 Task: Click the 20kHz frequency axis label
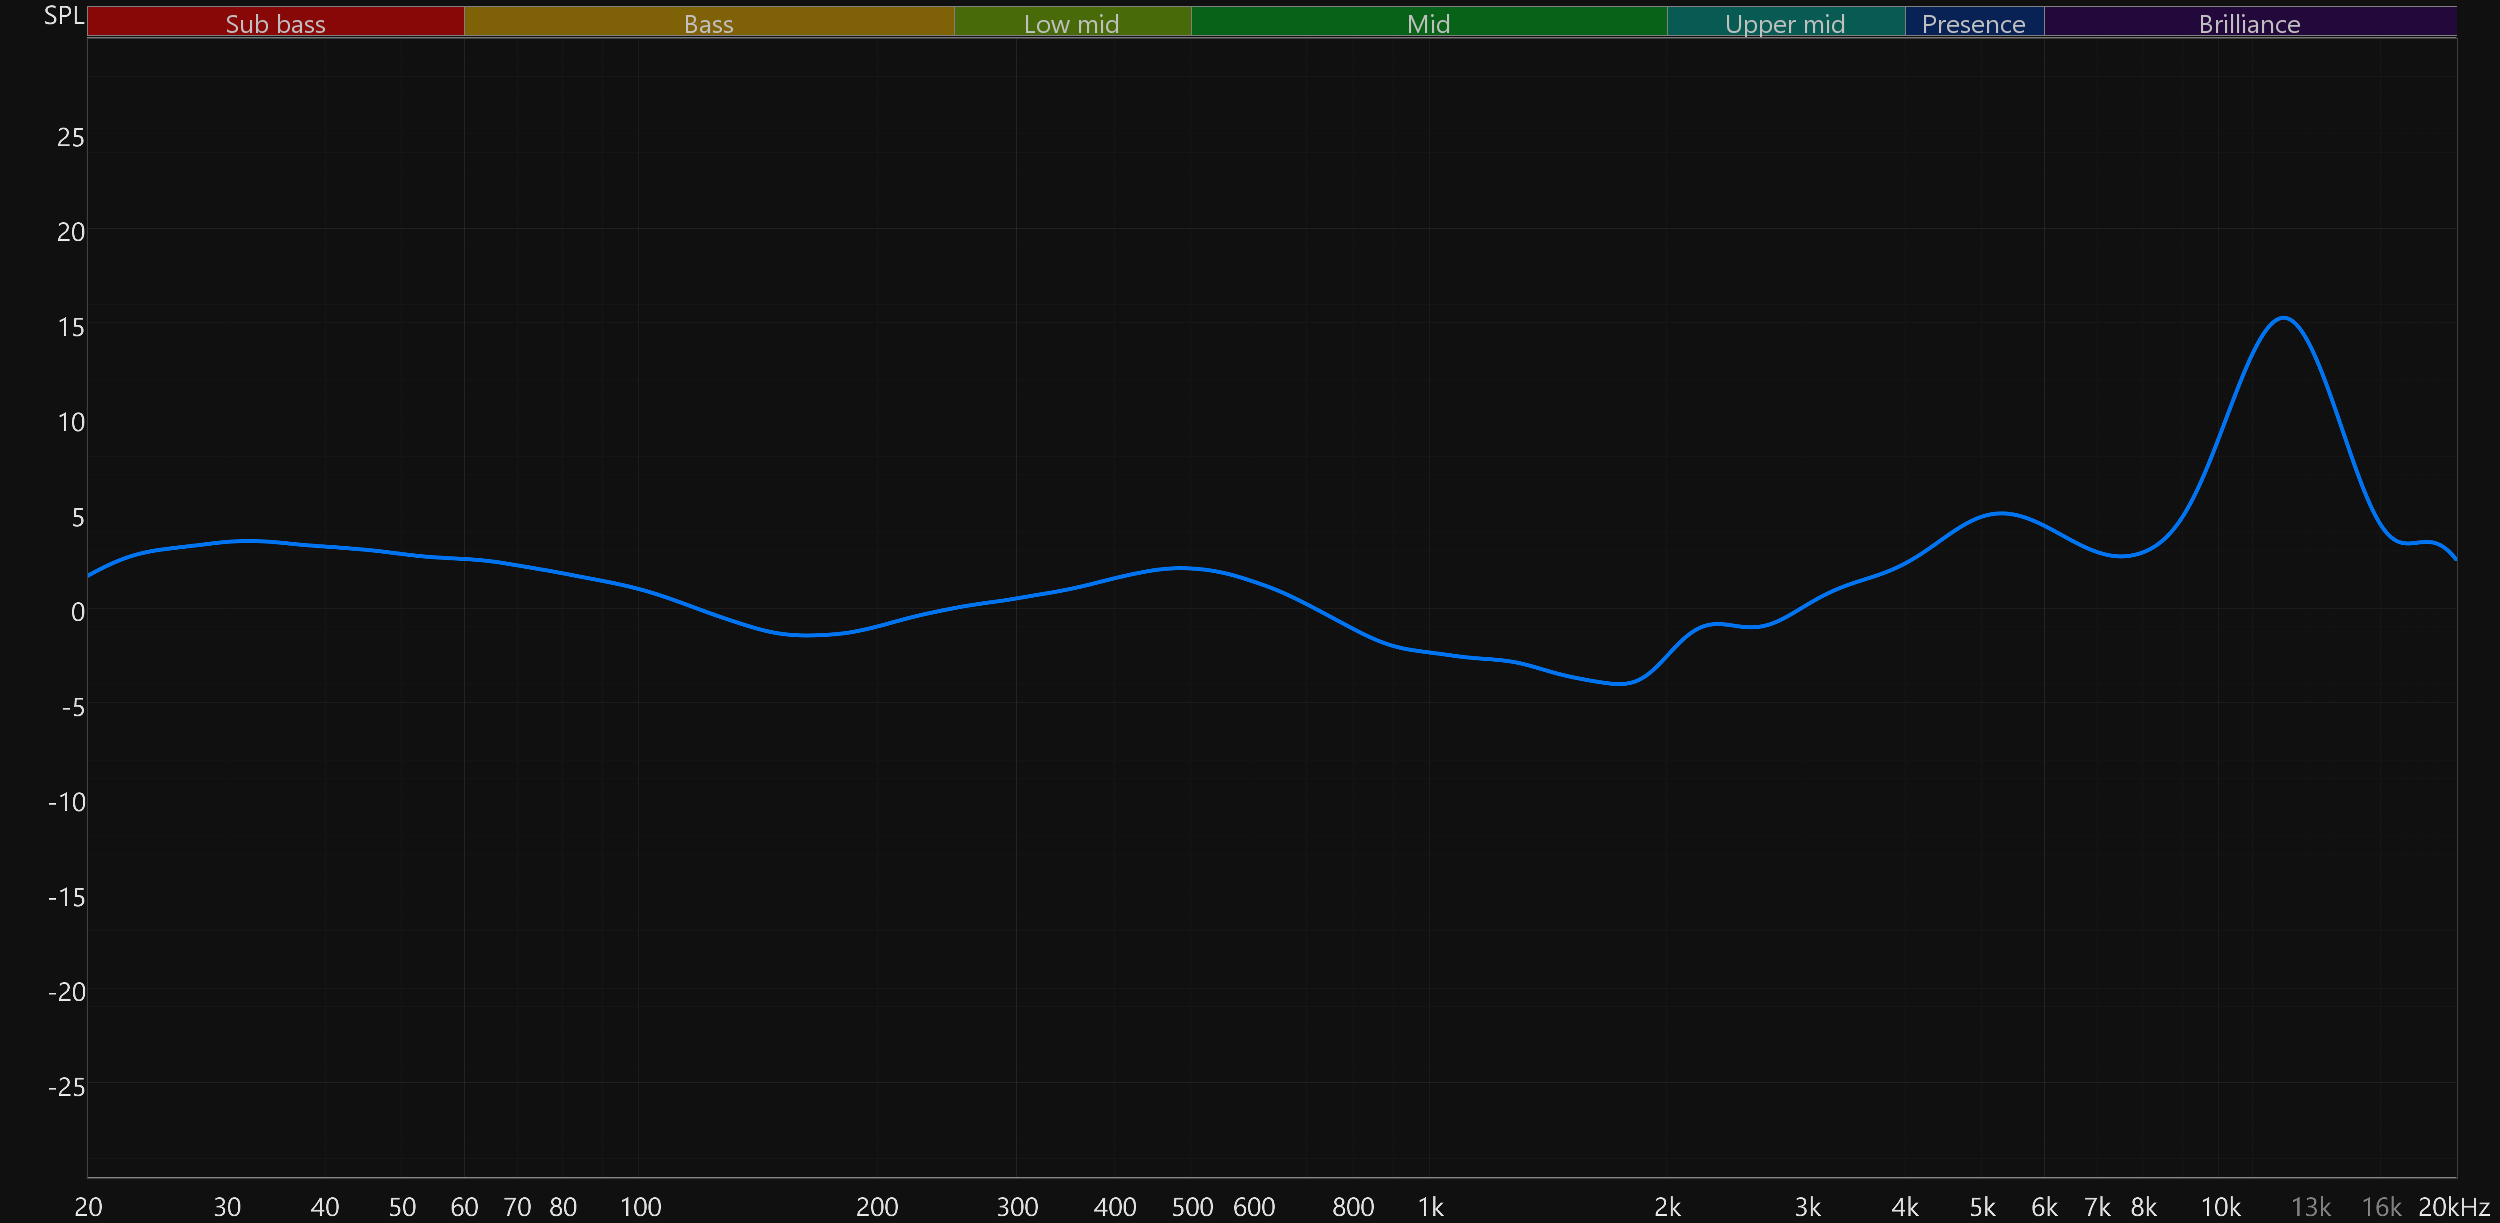[2453, 1207]
